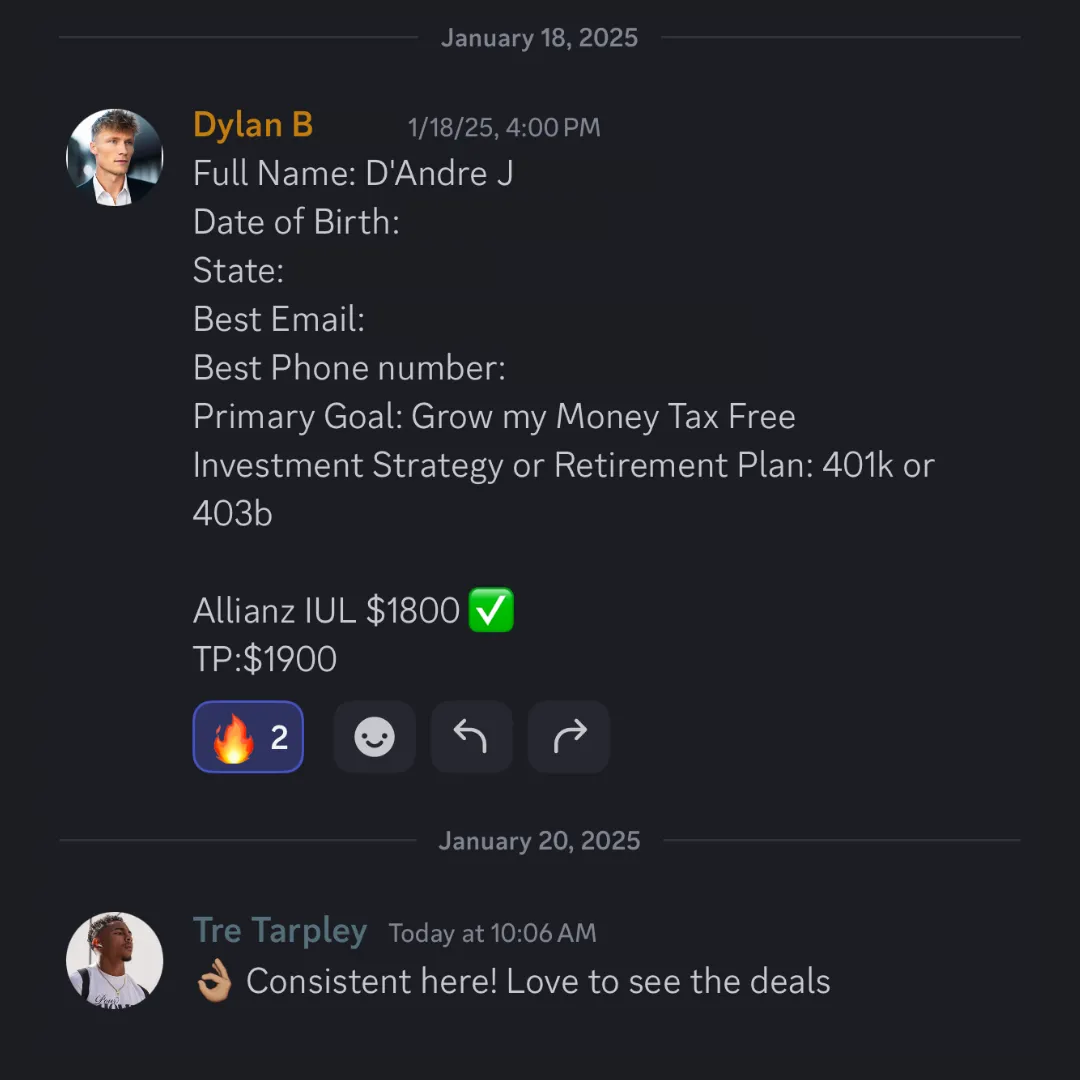Click the Today at 10:06 AM timestamp

[x=492, y=934]
